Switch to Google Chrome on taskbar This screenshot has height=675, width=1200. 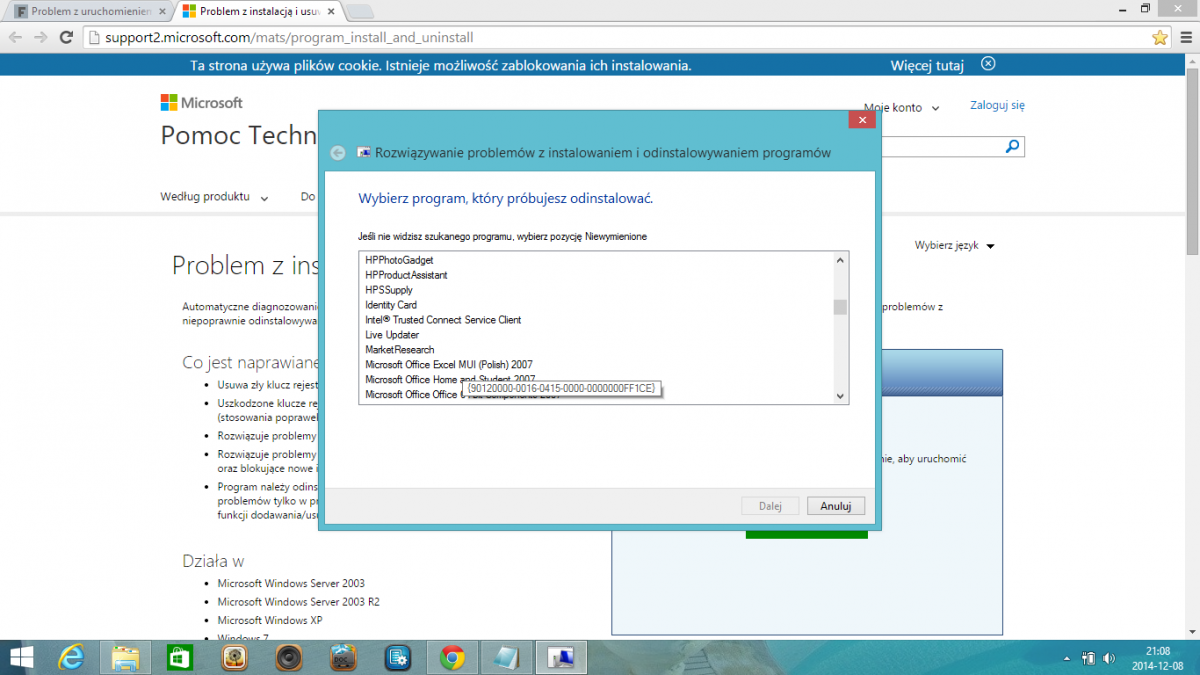click(x=452, y=657)
